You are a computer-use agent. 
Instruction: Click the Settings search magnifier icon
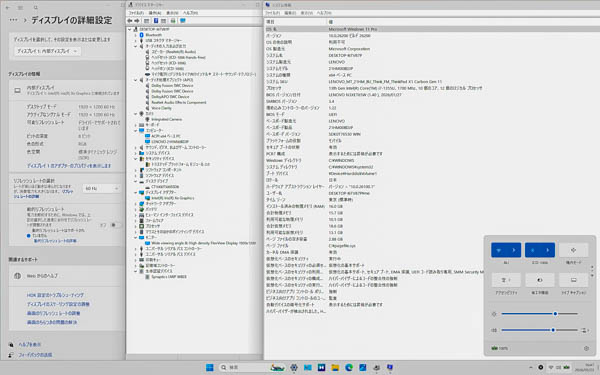pyautogui.click(x=35, y=8)
